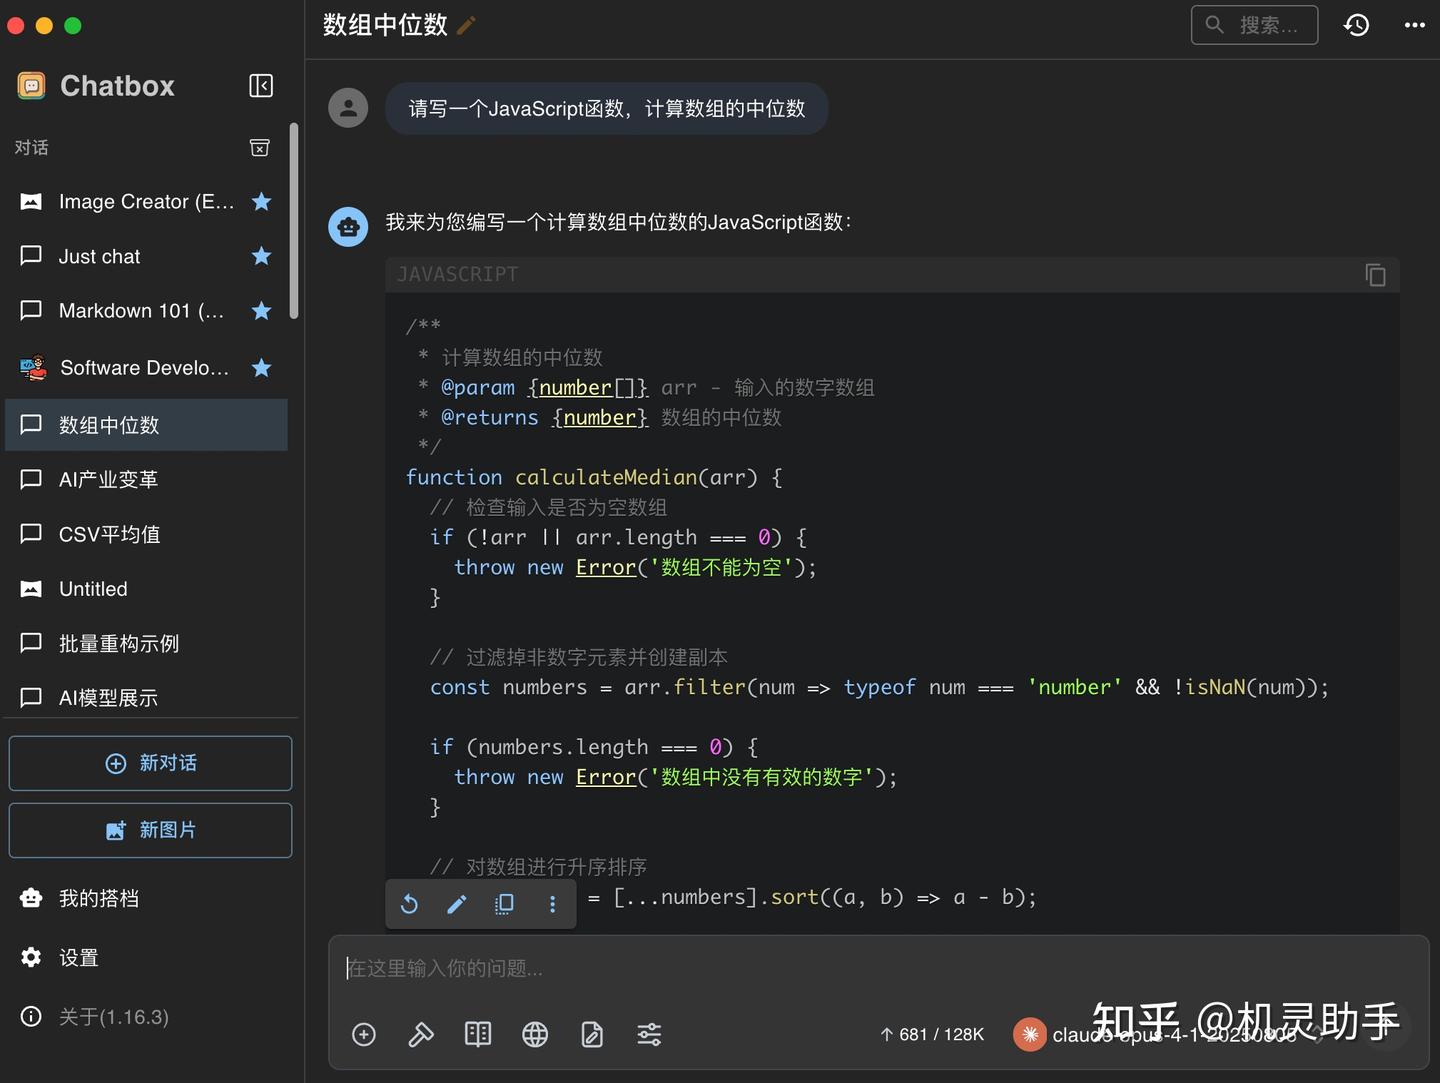
Task: Click the message input field
Action: 880,968
